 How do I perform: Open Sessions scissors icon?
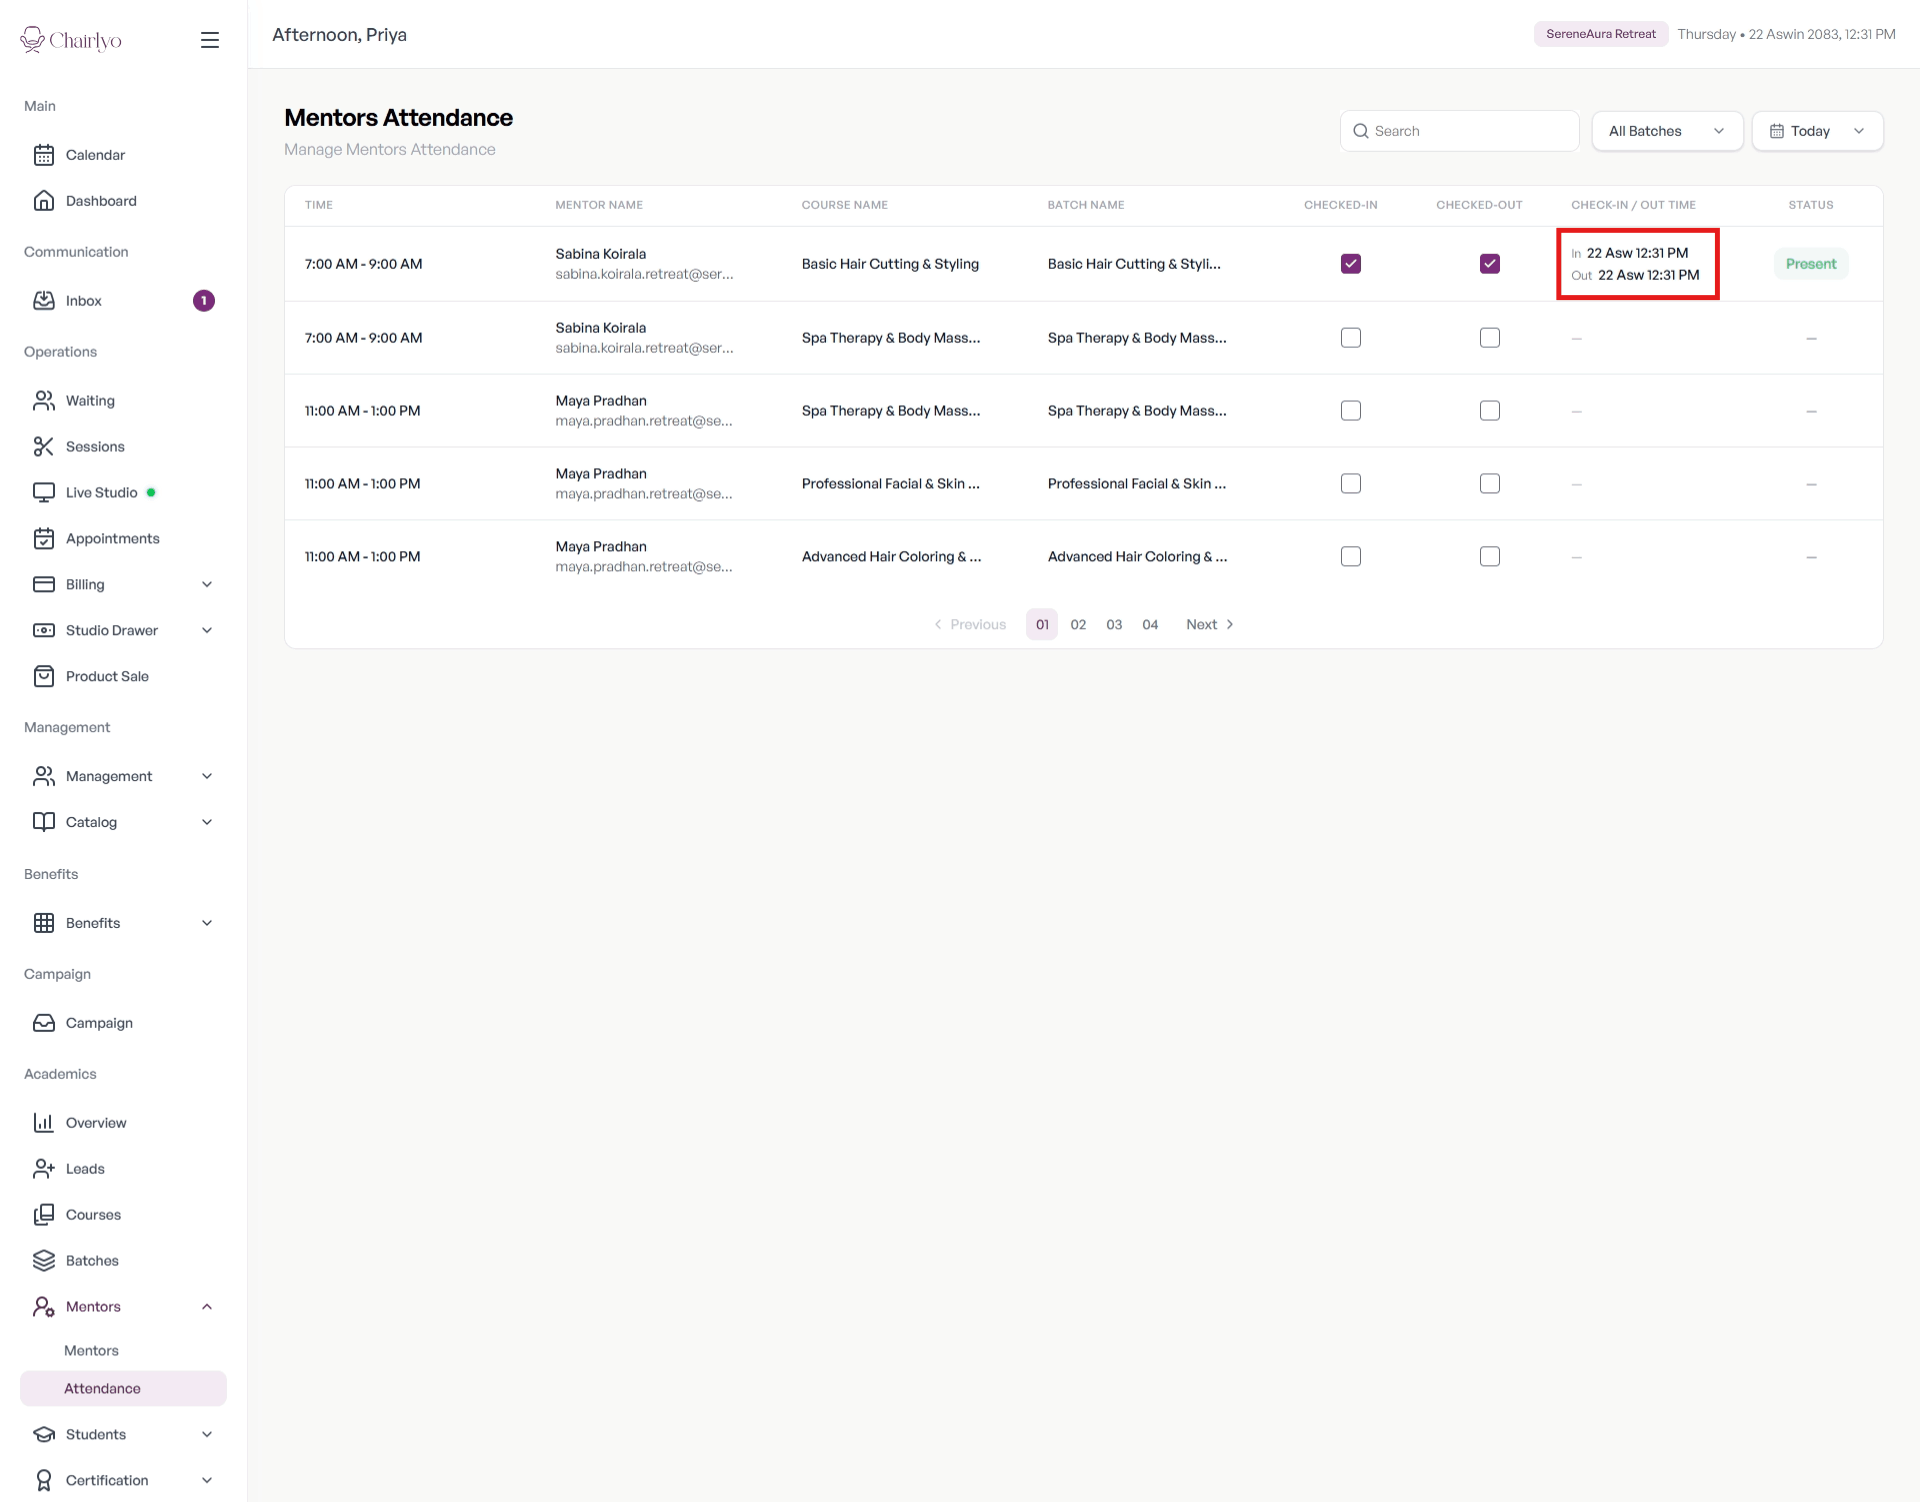[x=44, y=447]
